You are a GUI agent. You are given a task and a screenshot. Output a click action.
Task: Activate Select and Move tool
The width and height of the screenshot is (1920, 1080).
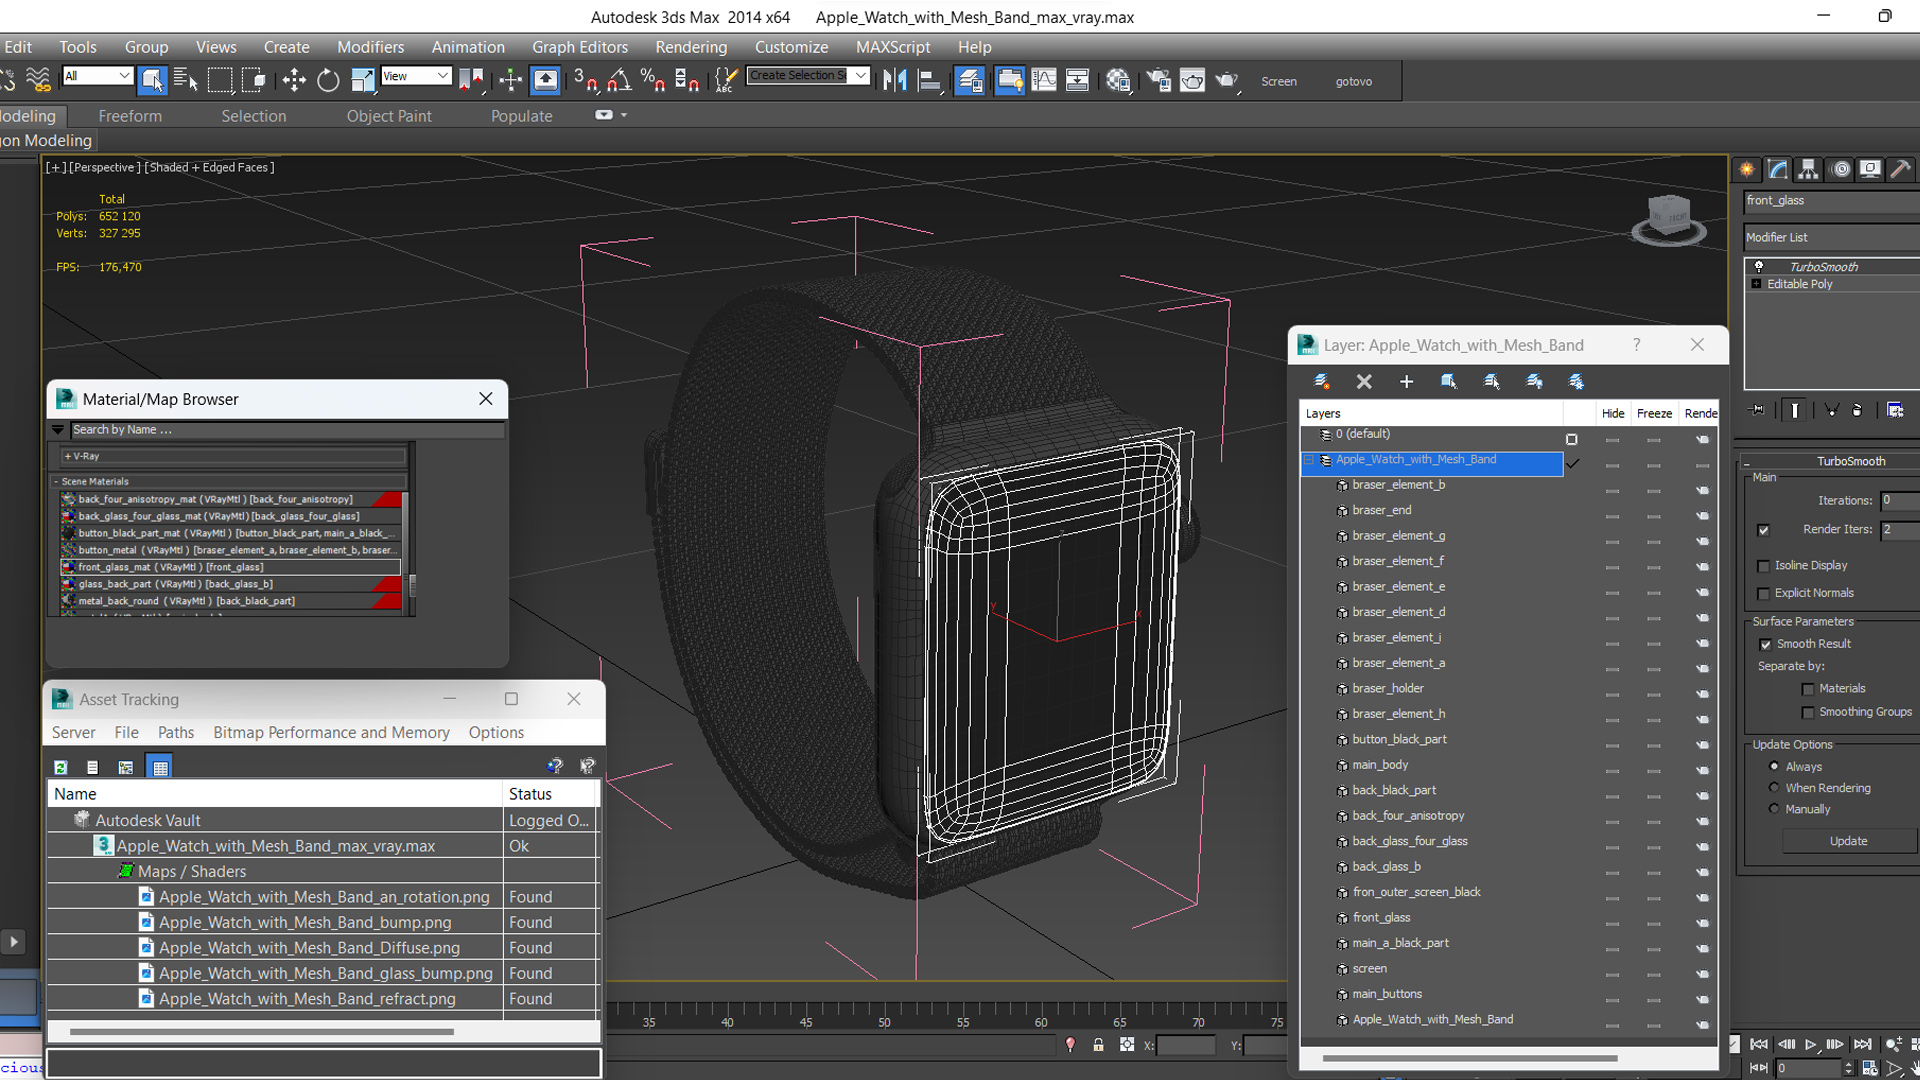(294, 80)
